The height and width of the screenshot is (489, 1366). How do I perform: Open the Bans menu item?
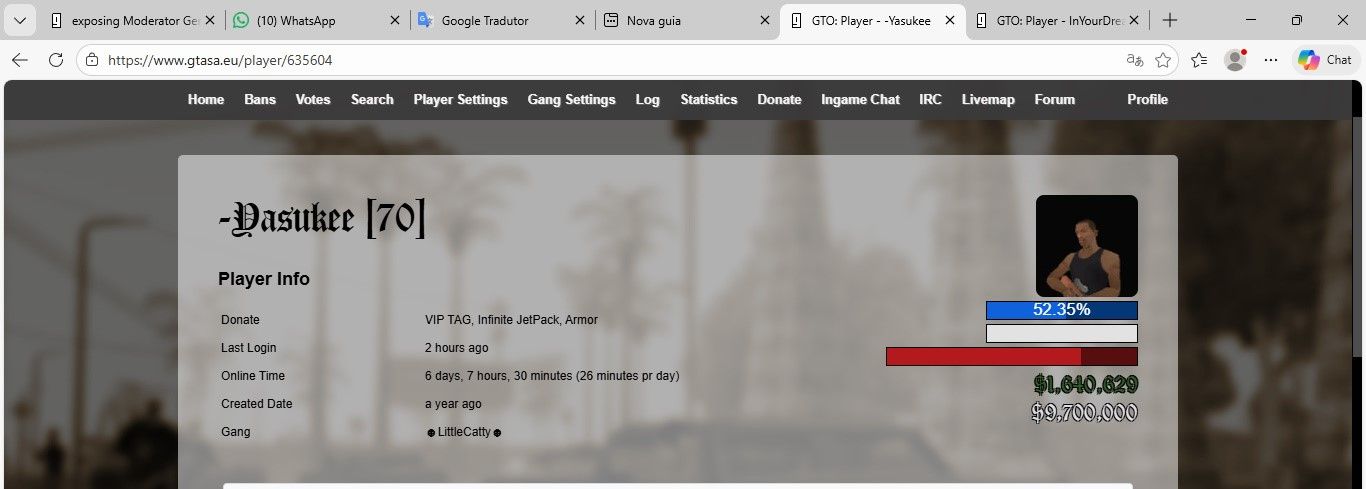click(x=260, y=99)
